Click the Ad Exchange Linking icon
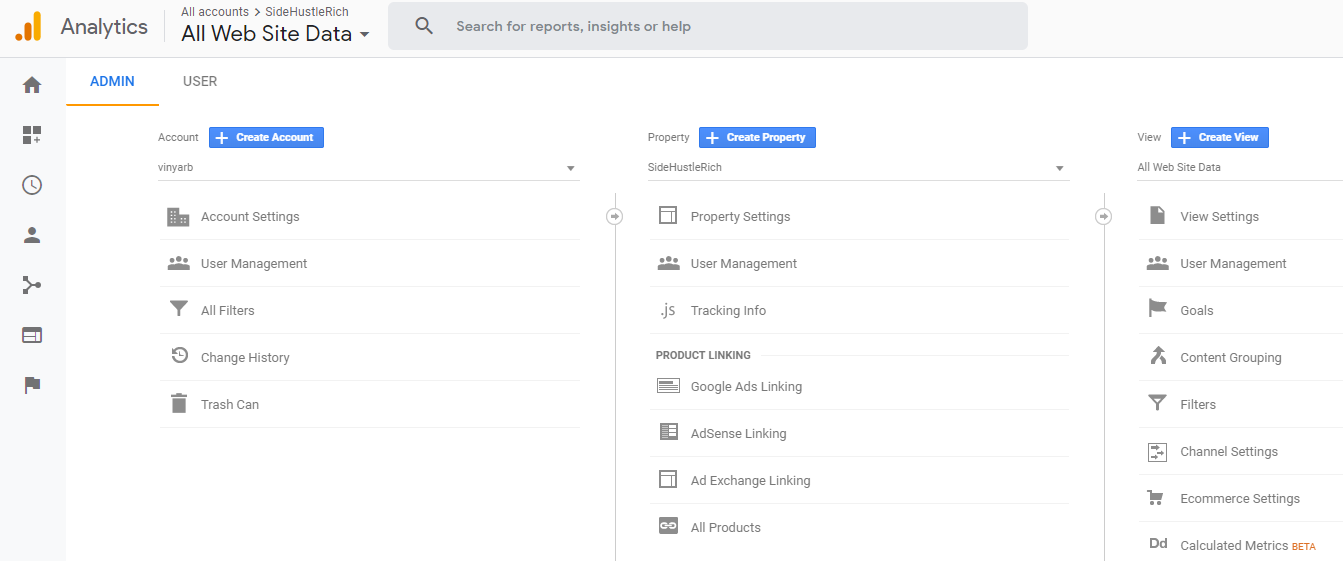This screenshot has height=561, width=1343. 668,479
